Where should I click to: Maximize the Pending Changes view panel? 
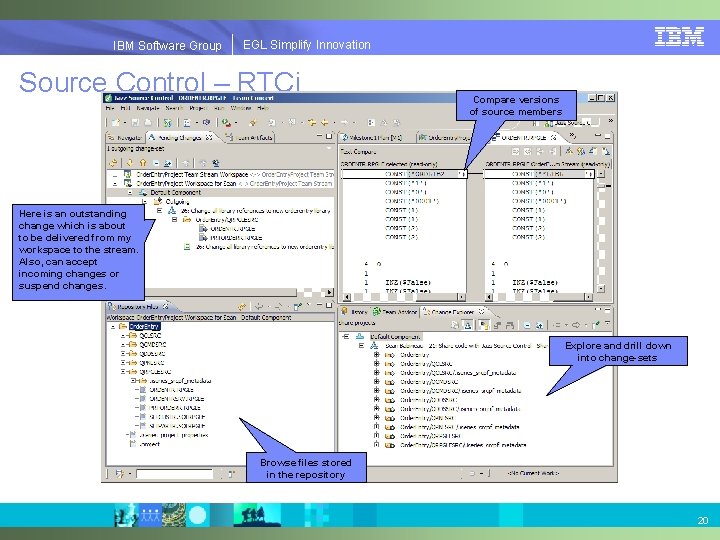(329, 136)
